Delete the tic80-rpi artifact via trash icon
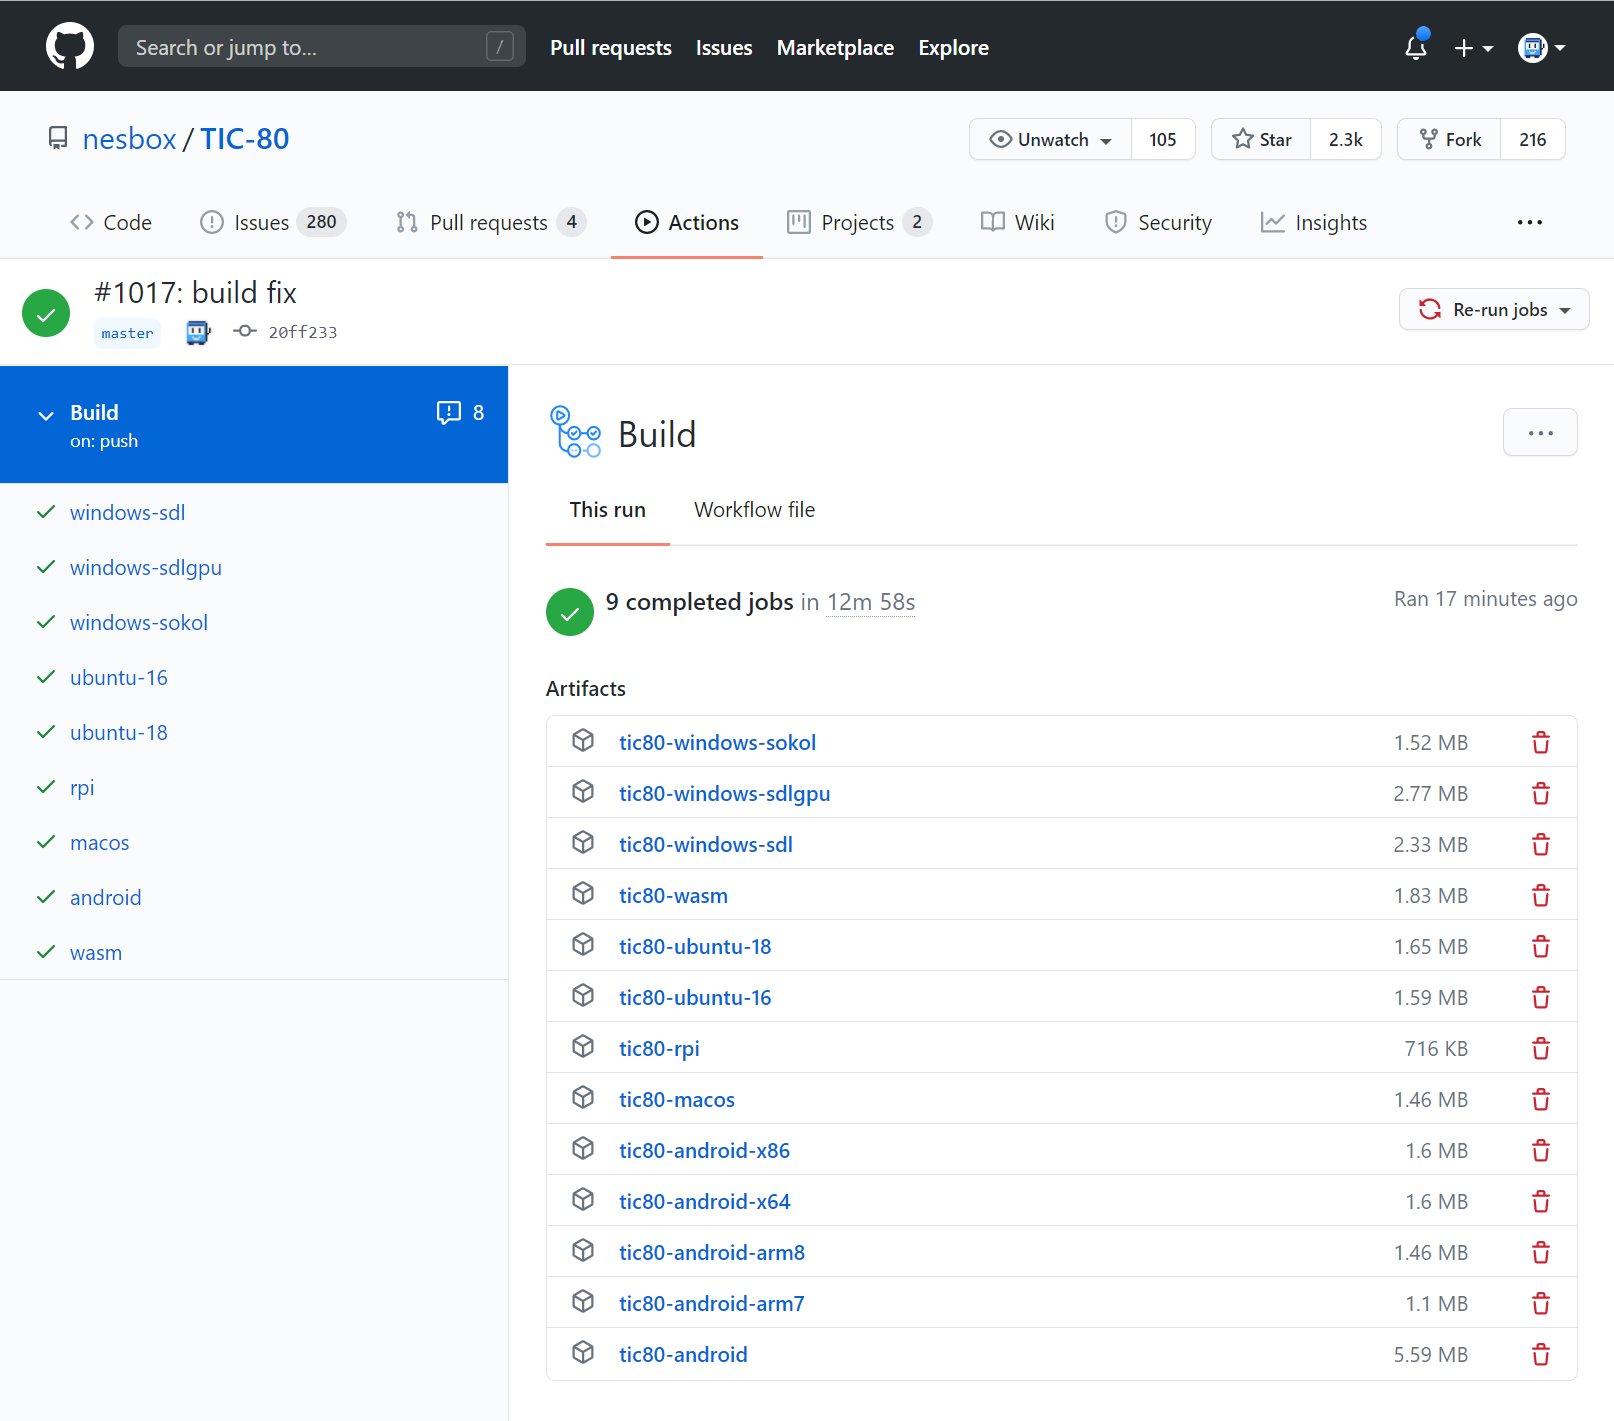Screen dimensions: 1614x1421 click(1540, 1048)
